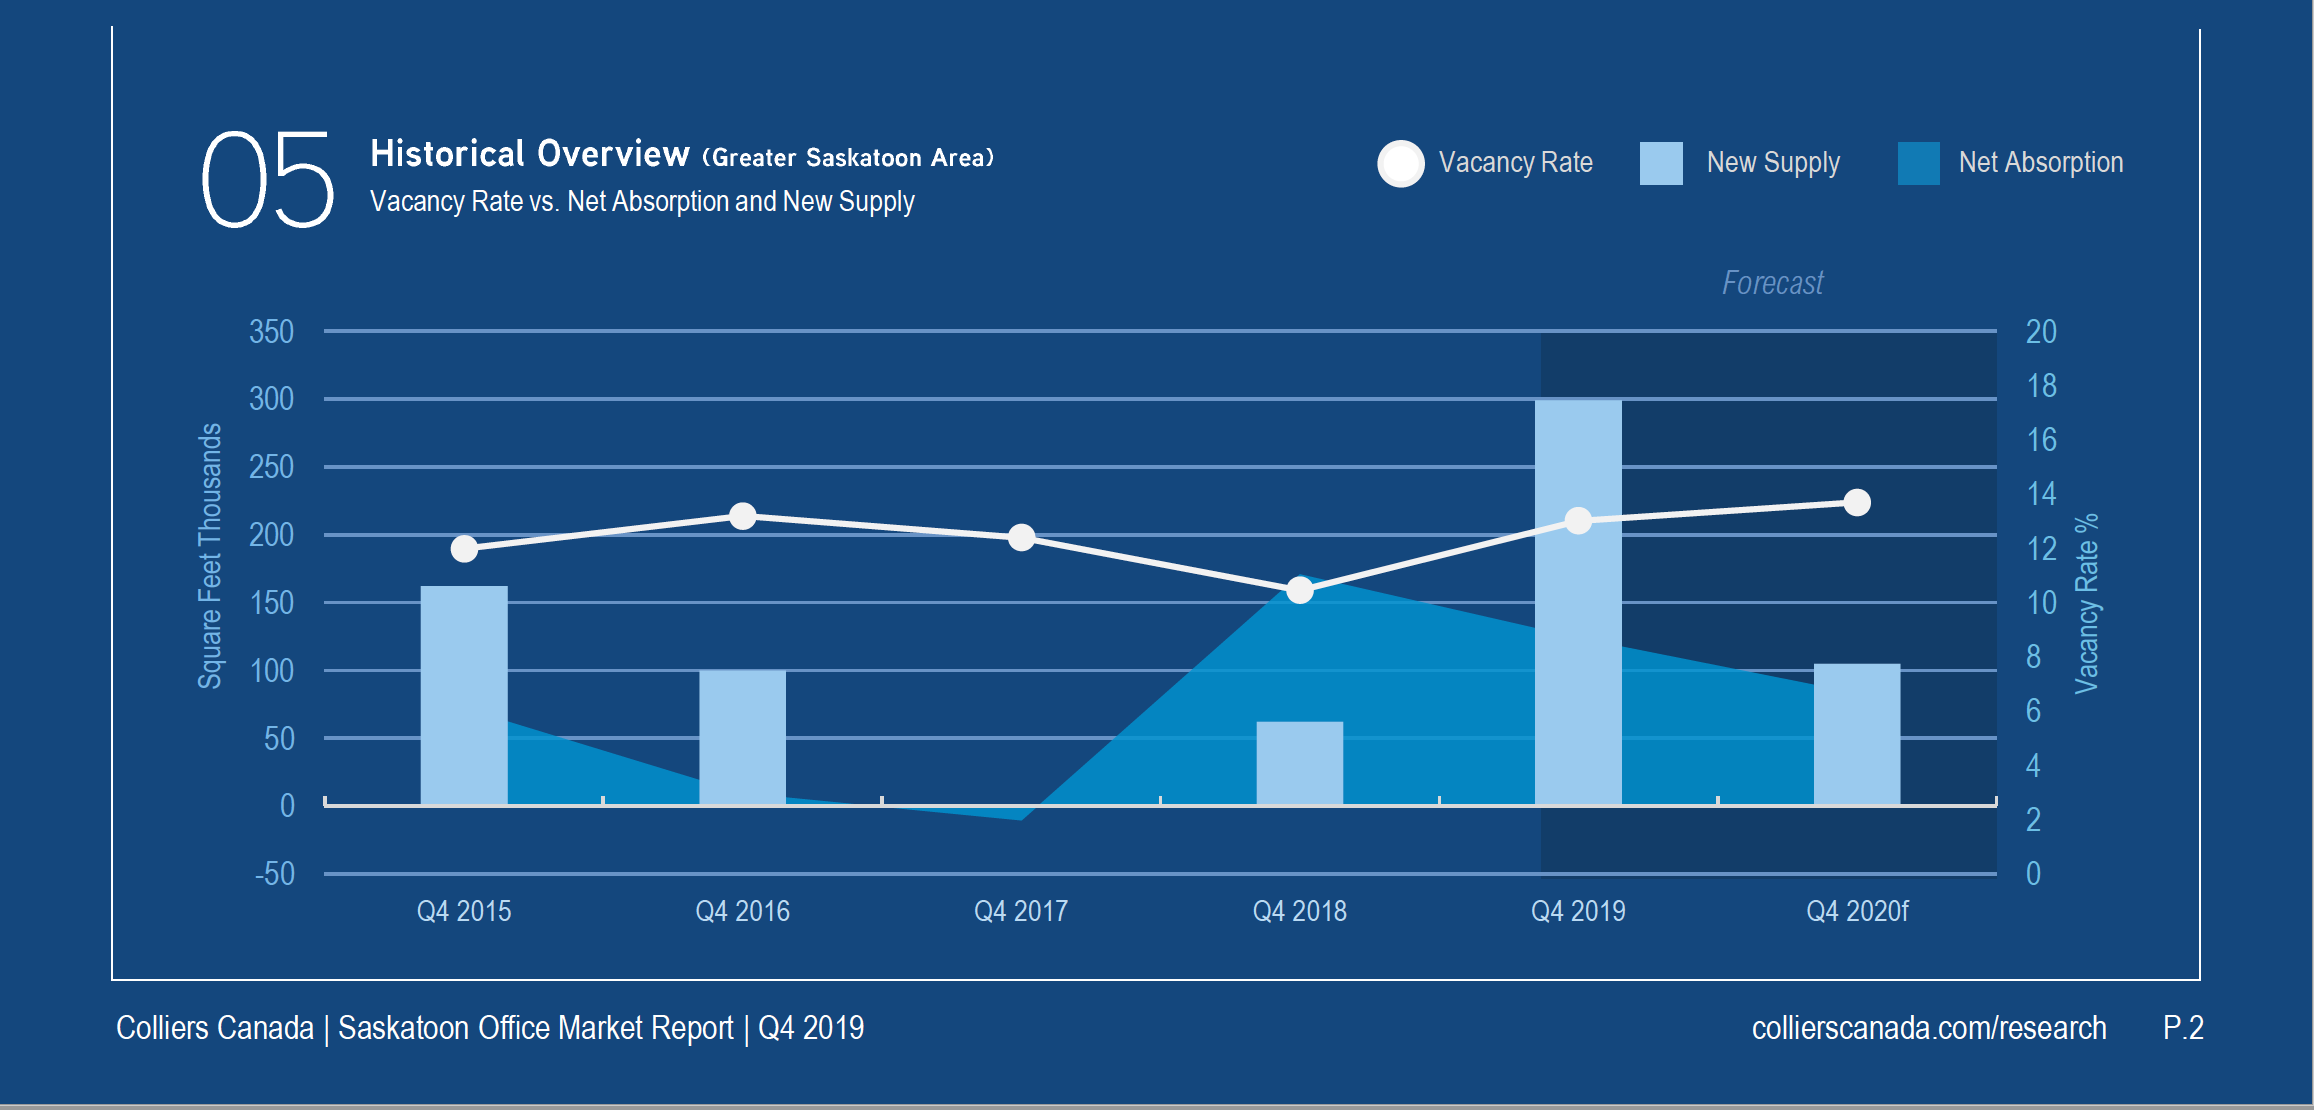Click the 'Q4 2019' x-axis label
This screenshot has width=2314, height=1110.
[1578, 911]
